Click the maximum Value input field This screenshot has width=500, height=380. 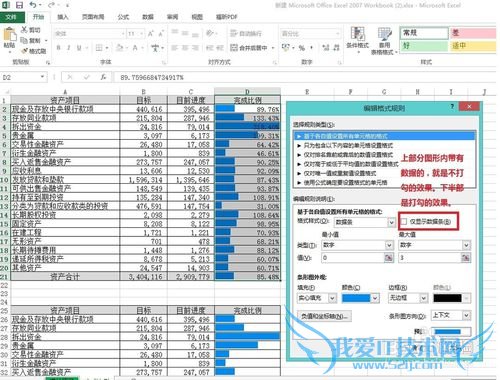[430, 258]
